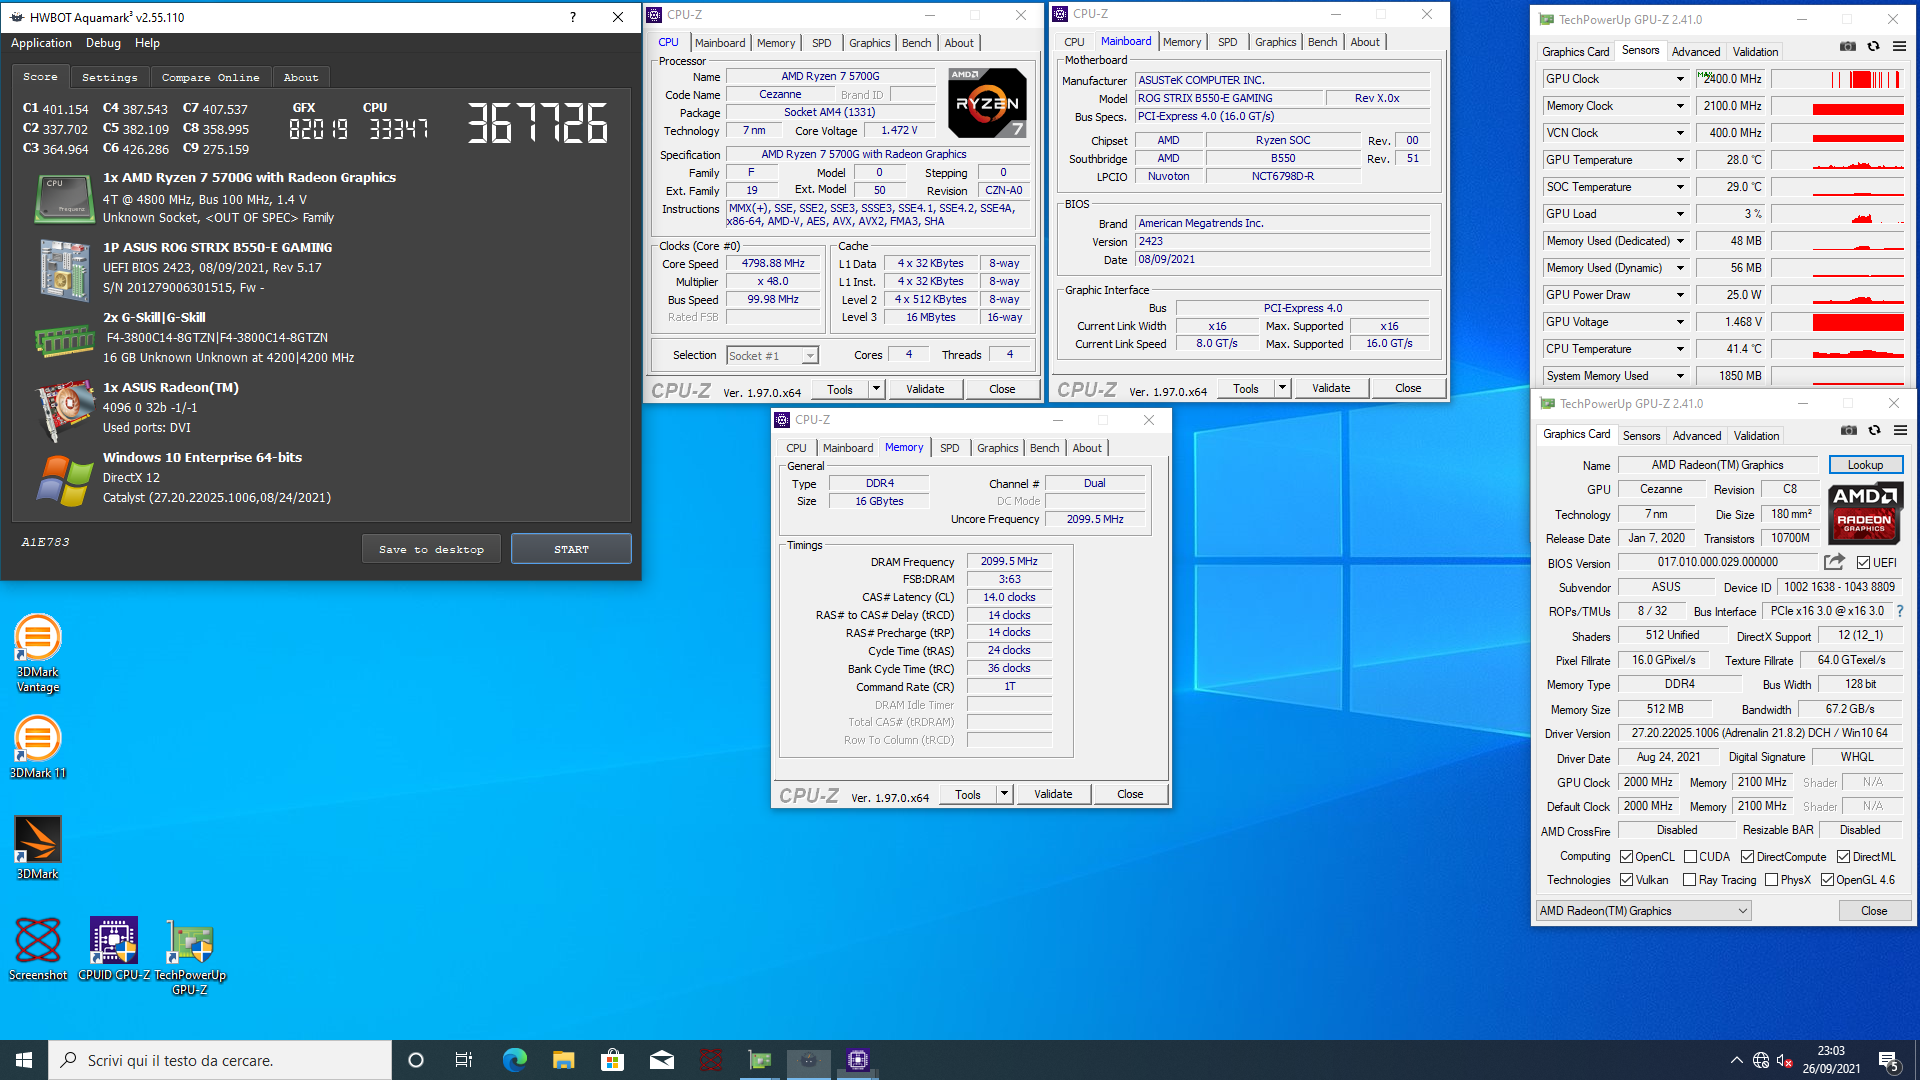Click Bus Interface question mark icon
Screen dimensions: 1920x1080
(x=1900, y=611)
